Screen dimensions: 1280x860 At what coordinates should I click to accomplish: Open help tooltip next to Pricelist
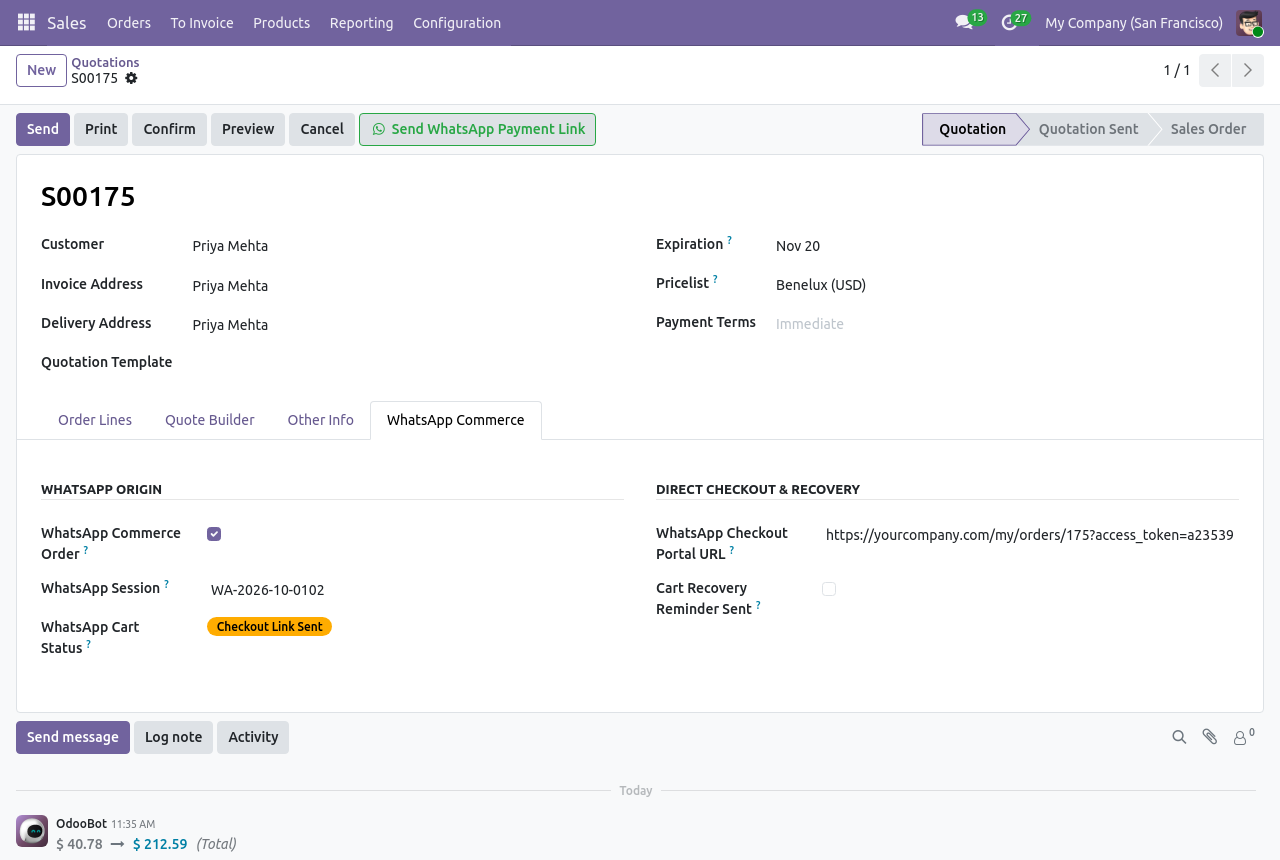click(715, 279)
